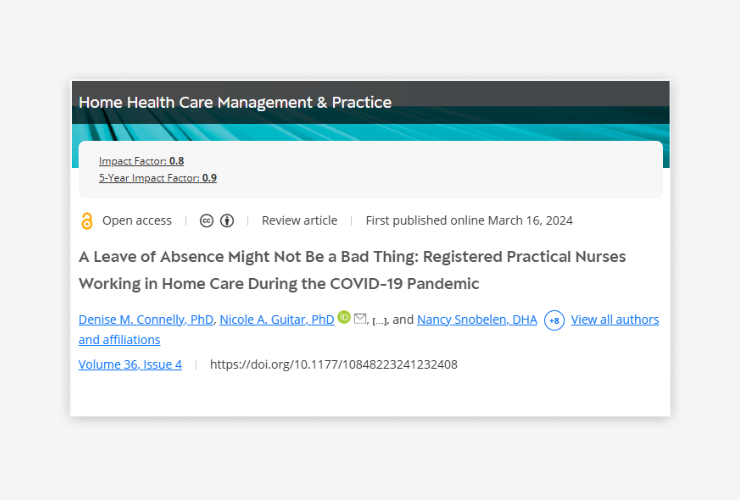The width and height of the screenshot is (740, 500).
Task: Click the 'and affiliations' link text
Action: [119, 340]
